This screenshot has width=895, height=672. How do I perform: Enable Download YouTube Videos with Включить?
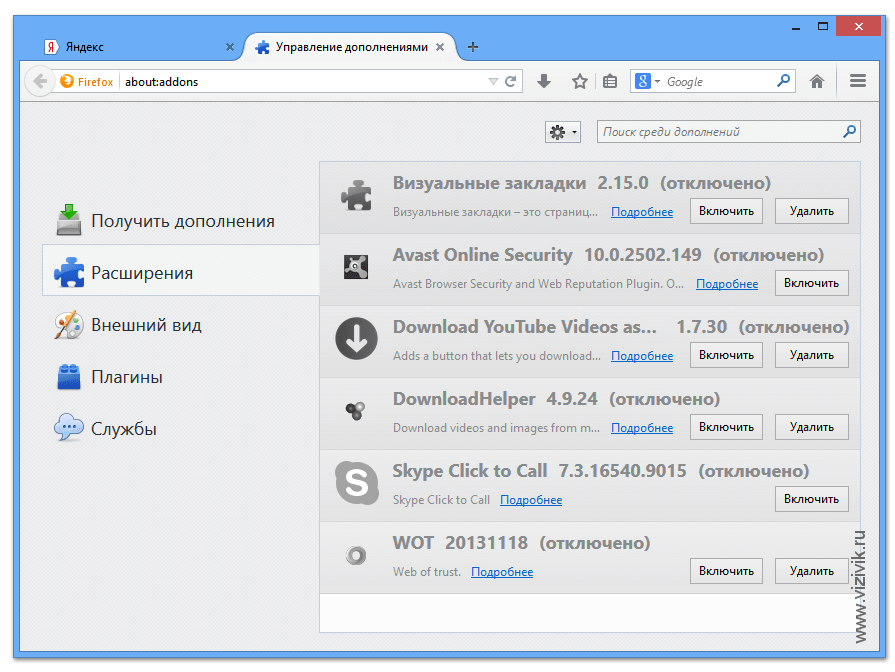[726, 355]
